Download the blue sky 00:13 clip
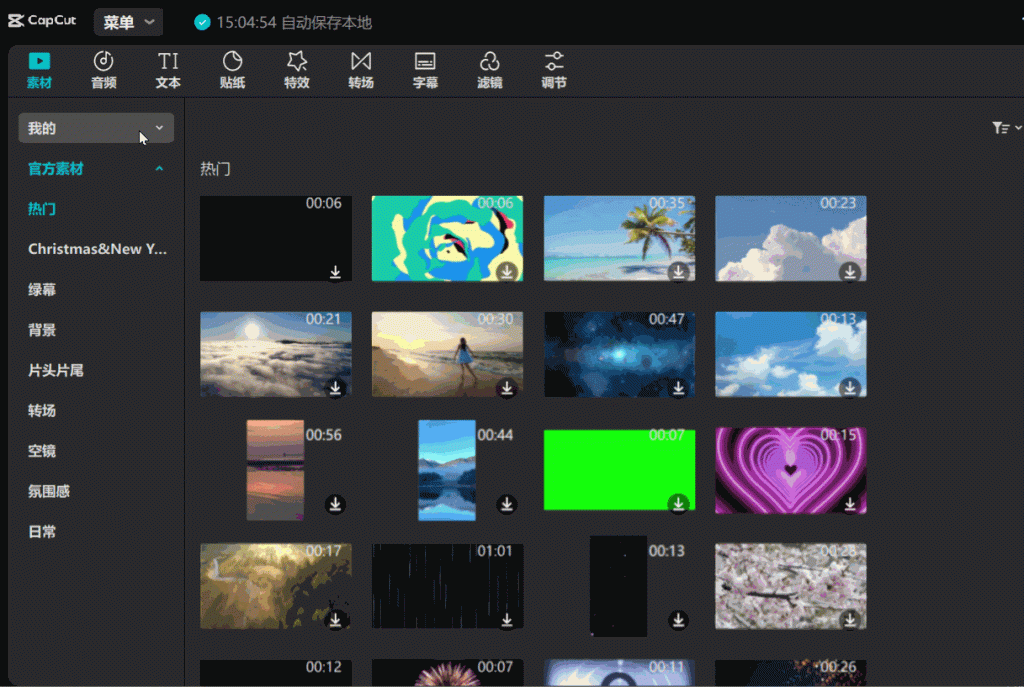 click(x=850, y=388)
